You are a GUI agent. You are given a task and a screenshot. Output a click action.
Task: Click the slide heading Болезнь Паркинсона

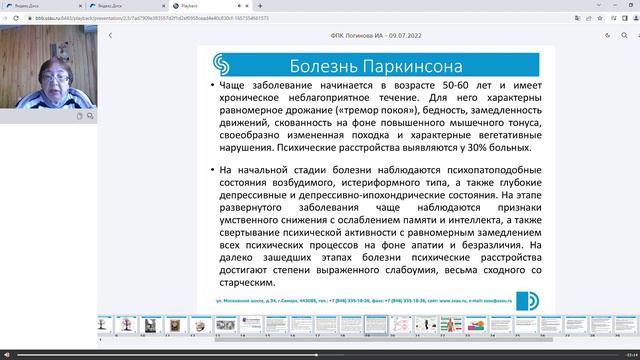coord(376,66)
